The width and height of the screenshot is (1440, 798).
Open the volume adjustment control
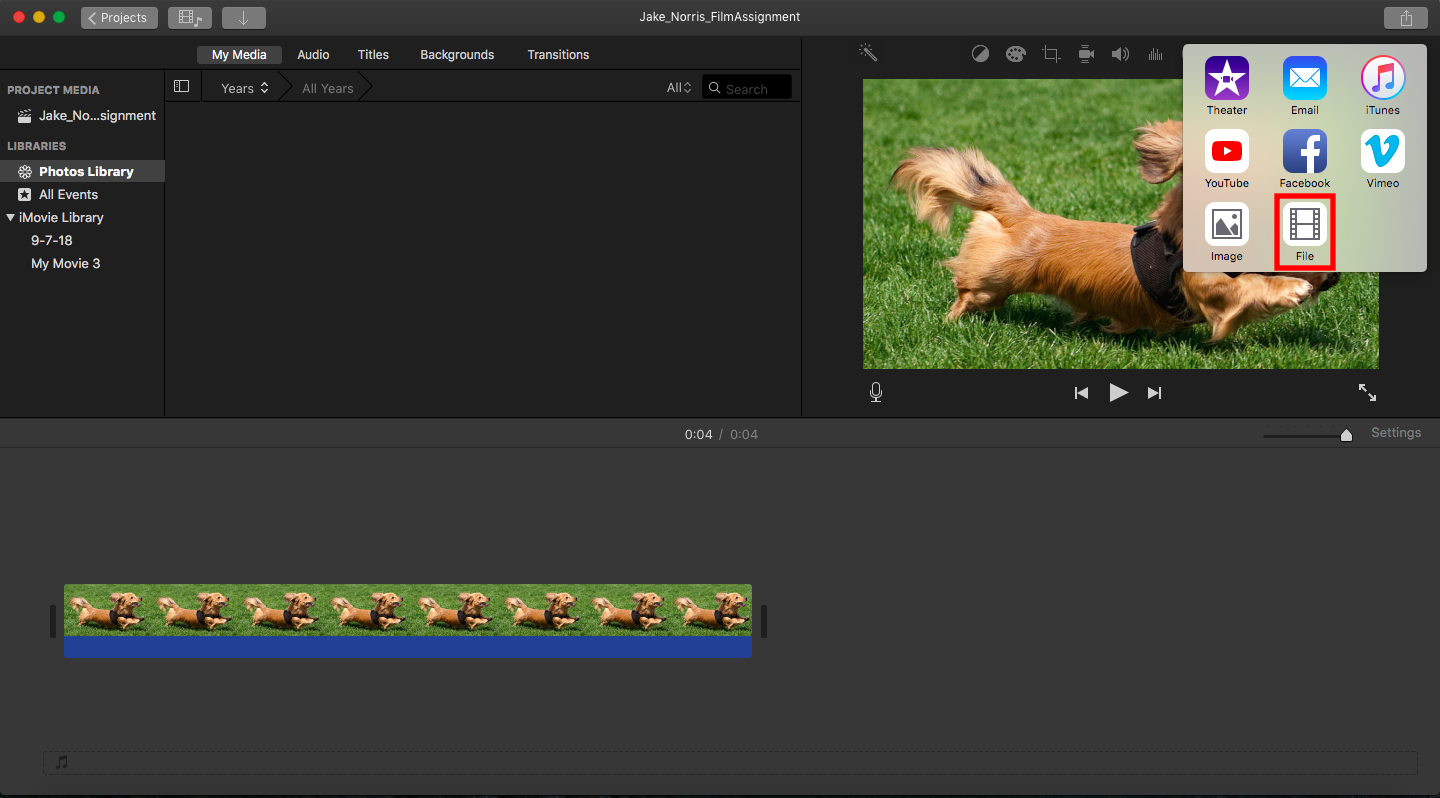click(x=1120, y=54)
